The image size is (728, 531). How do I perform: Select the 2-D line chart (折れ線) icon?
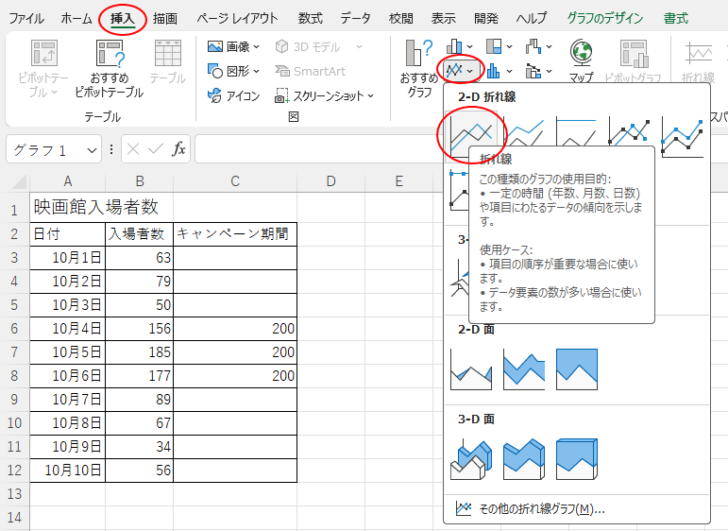pos(472,134)
